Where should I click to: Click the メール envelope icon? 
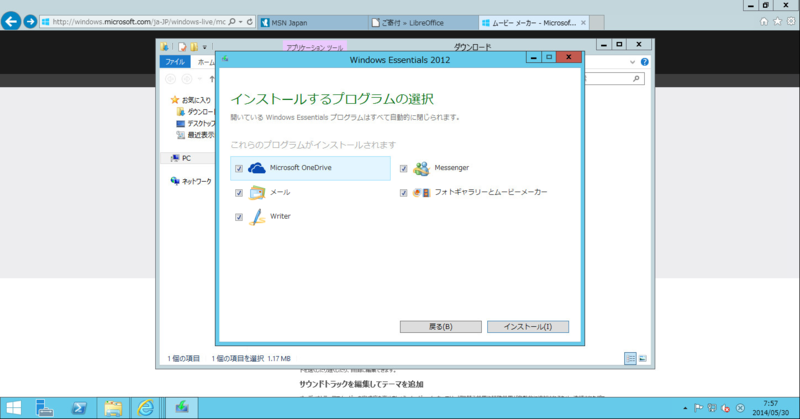(257, 192)
